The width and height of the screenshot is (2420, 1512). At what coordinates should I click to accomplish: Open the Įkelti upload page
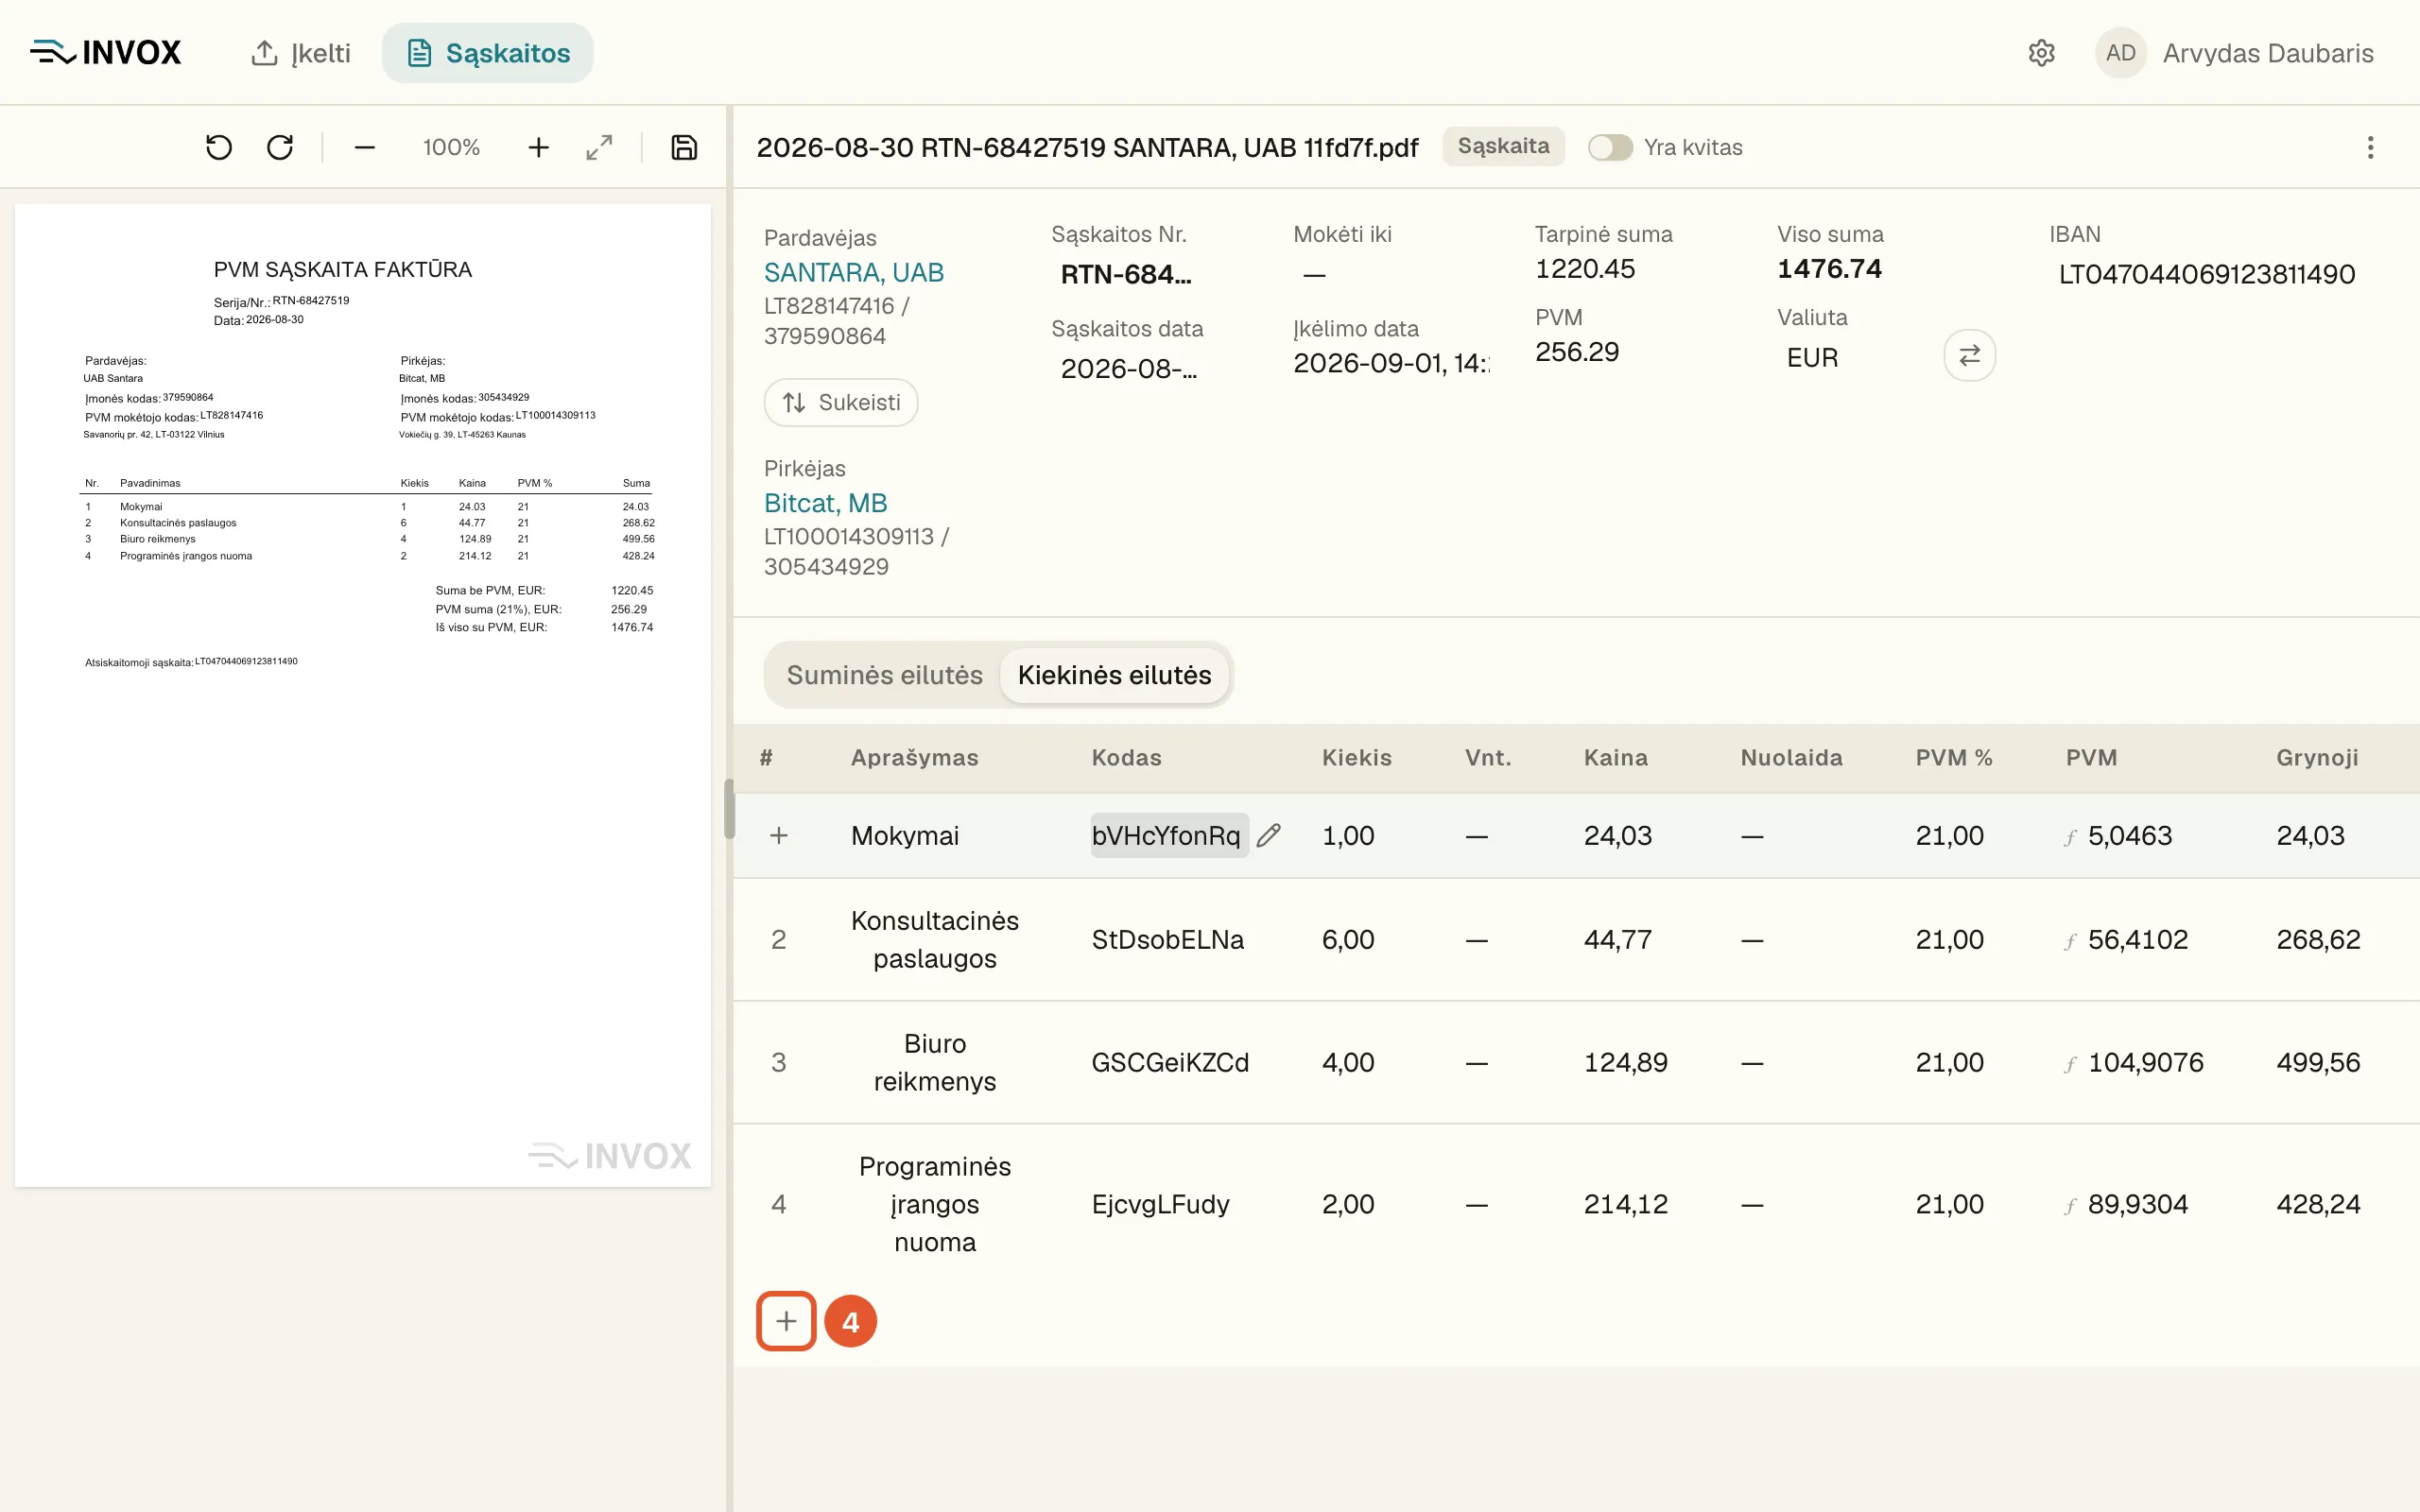point(300,53)
